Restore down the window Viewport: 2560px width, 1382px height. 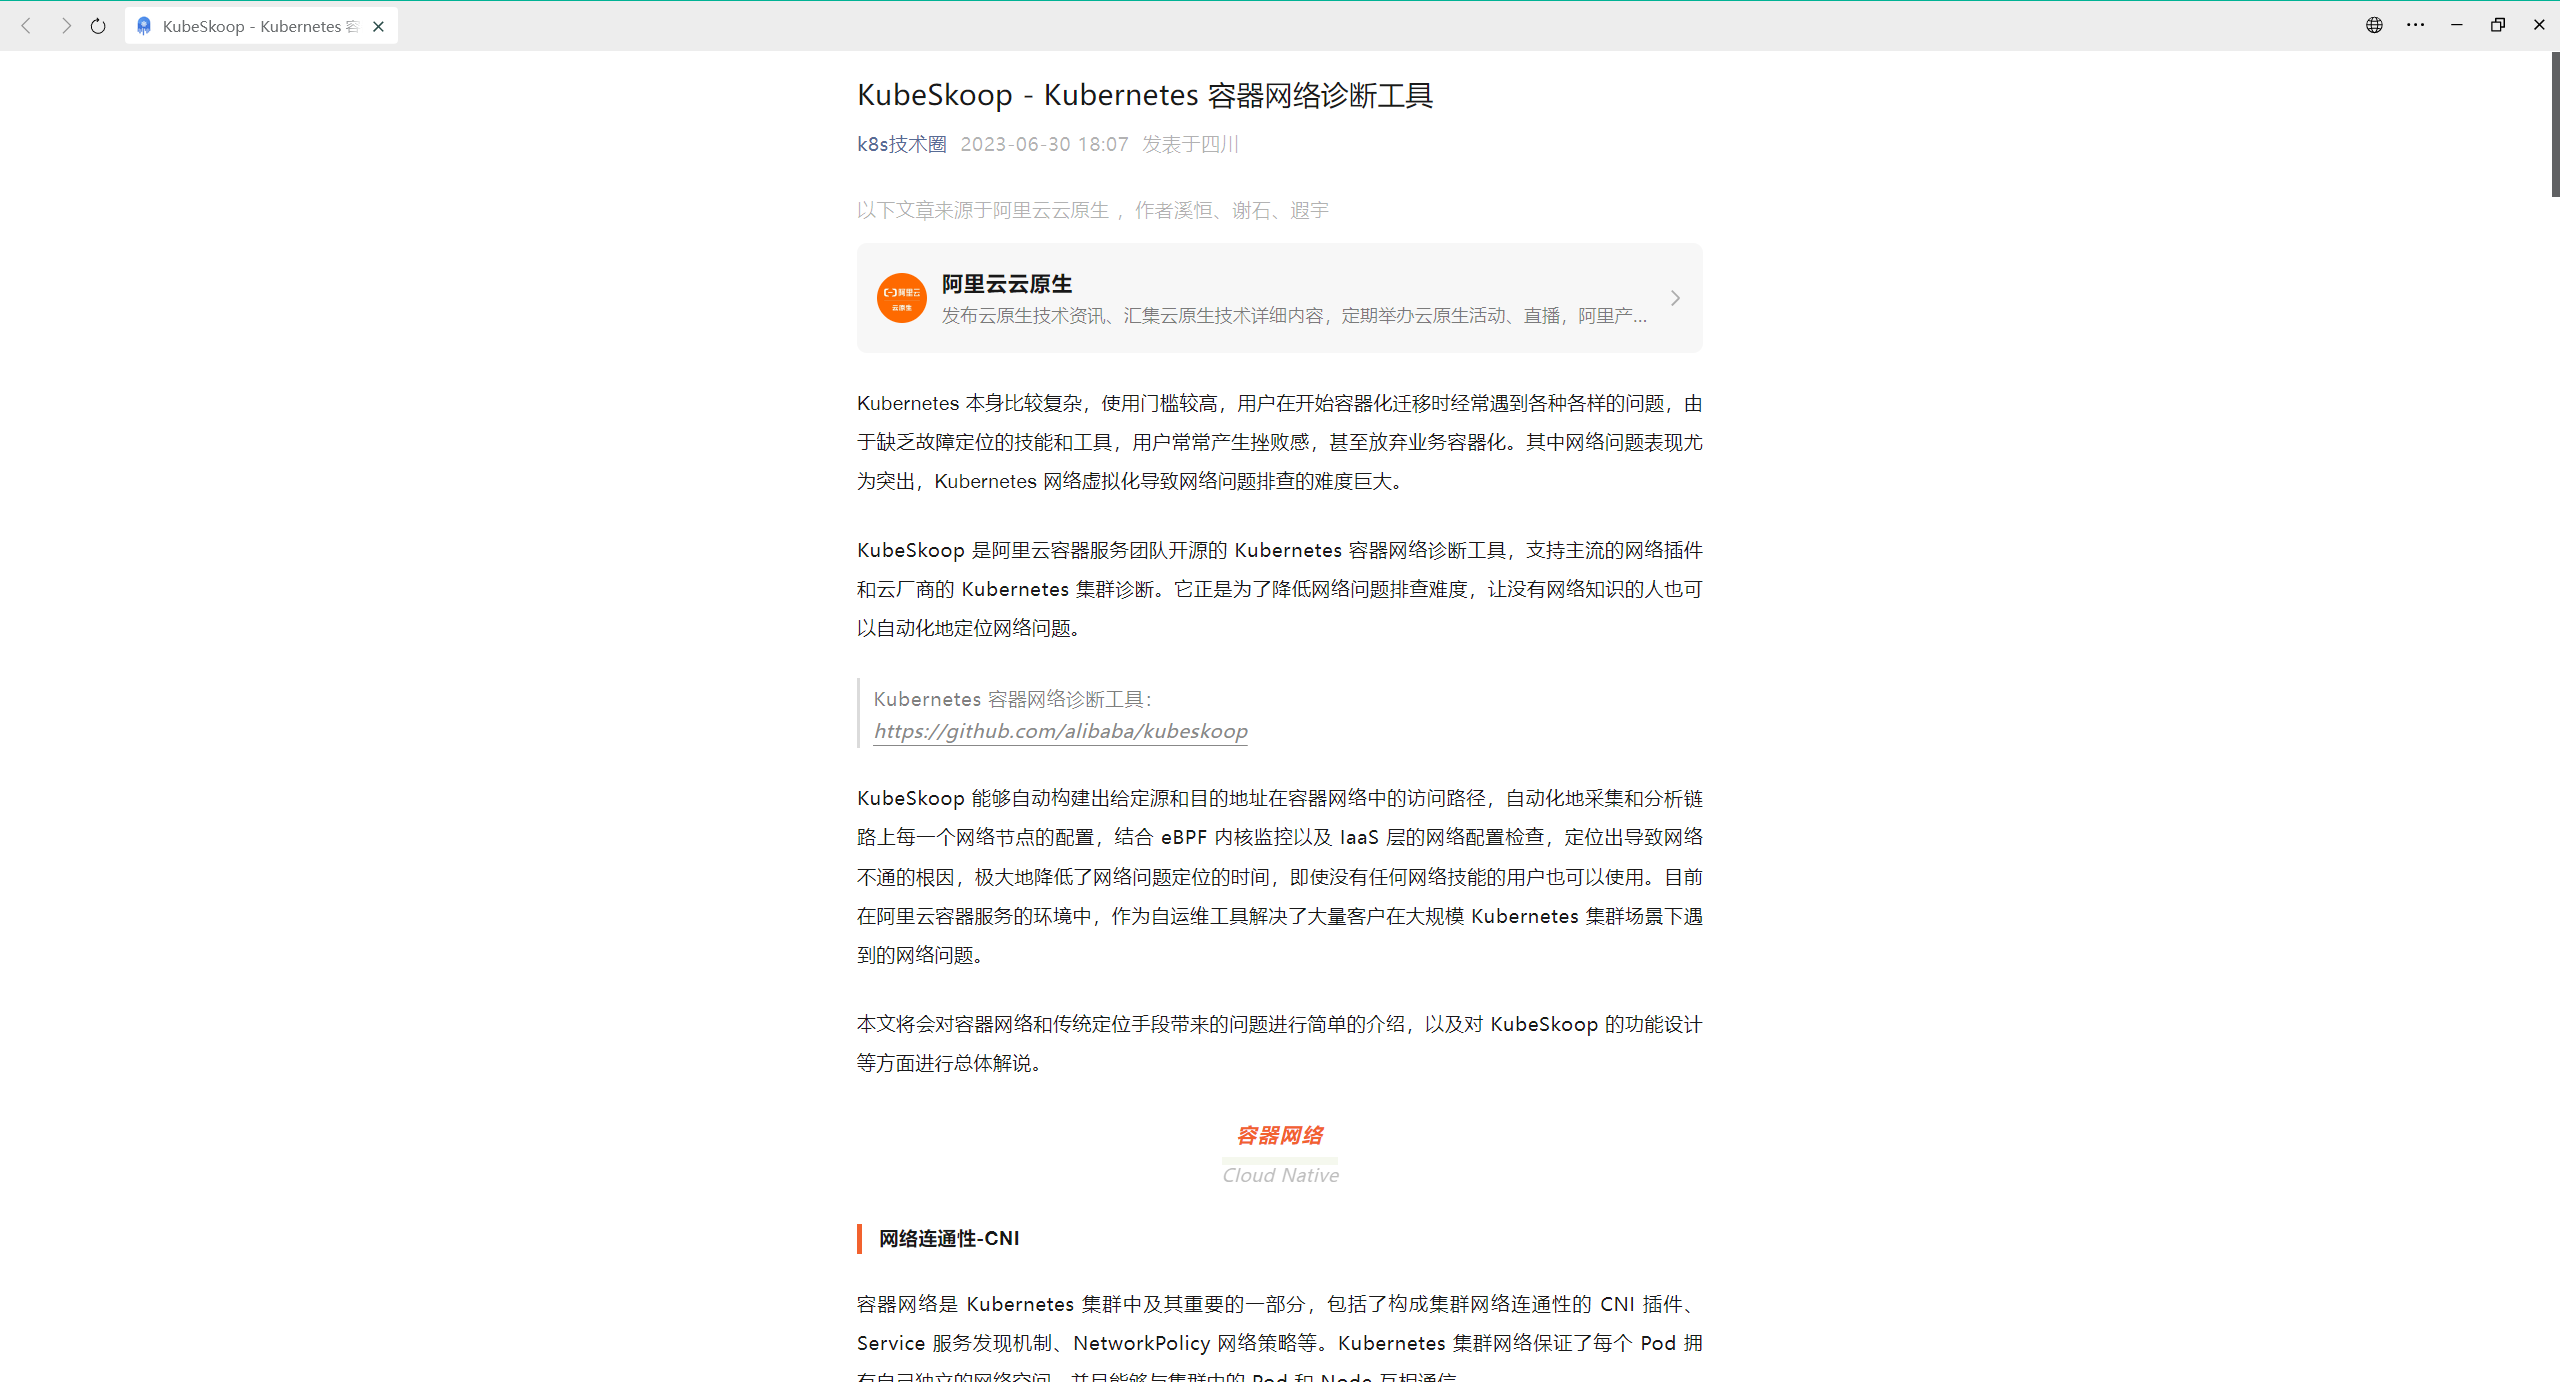pyautogui.click(x=2497, y=25)
